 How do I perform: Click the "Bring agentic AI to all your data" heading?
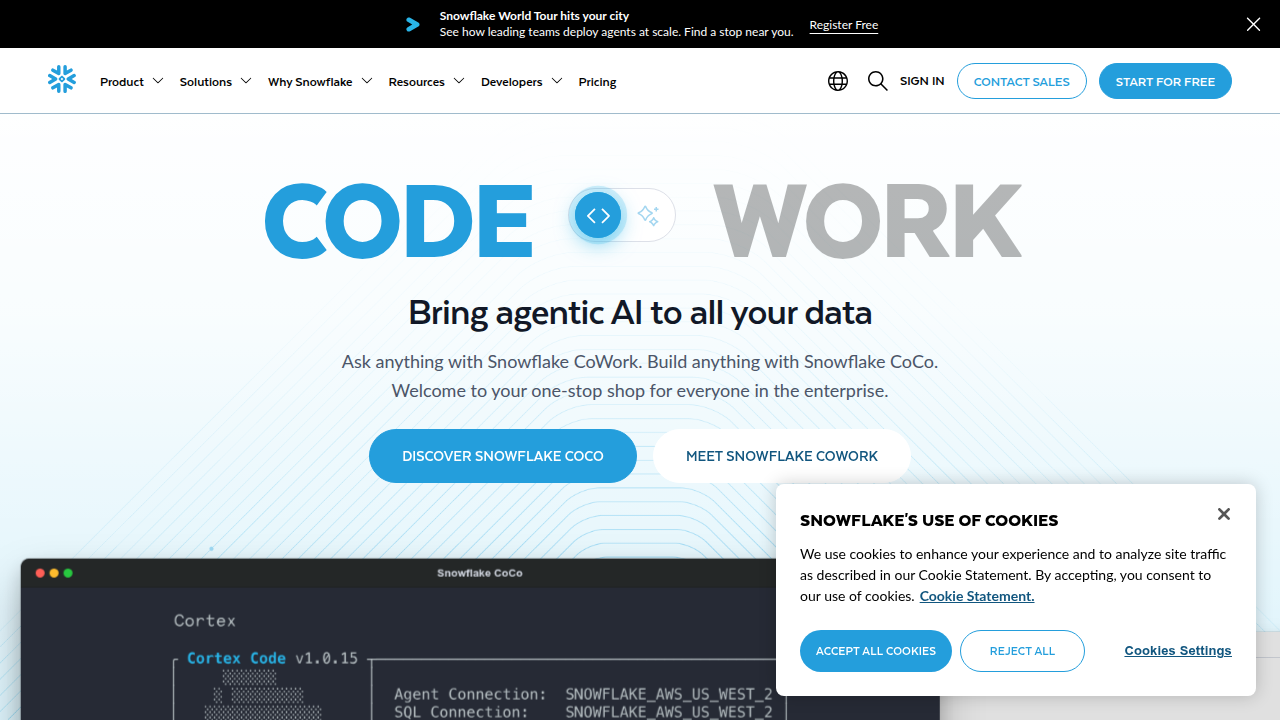tap(640, 313)
